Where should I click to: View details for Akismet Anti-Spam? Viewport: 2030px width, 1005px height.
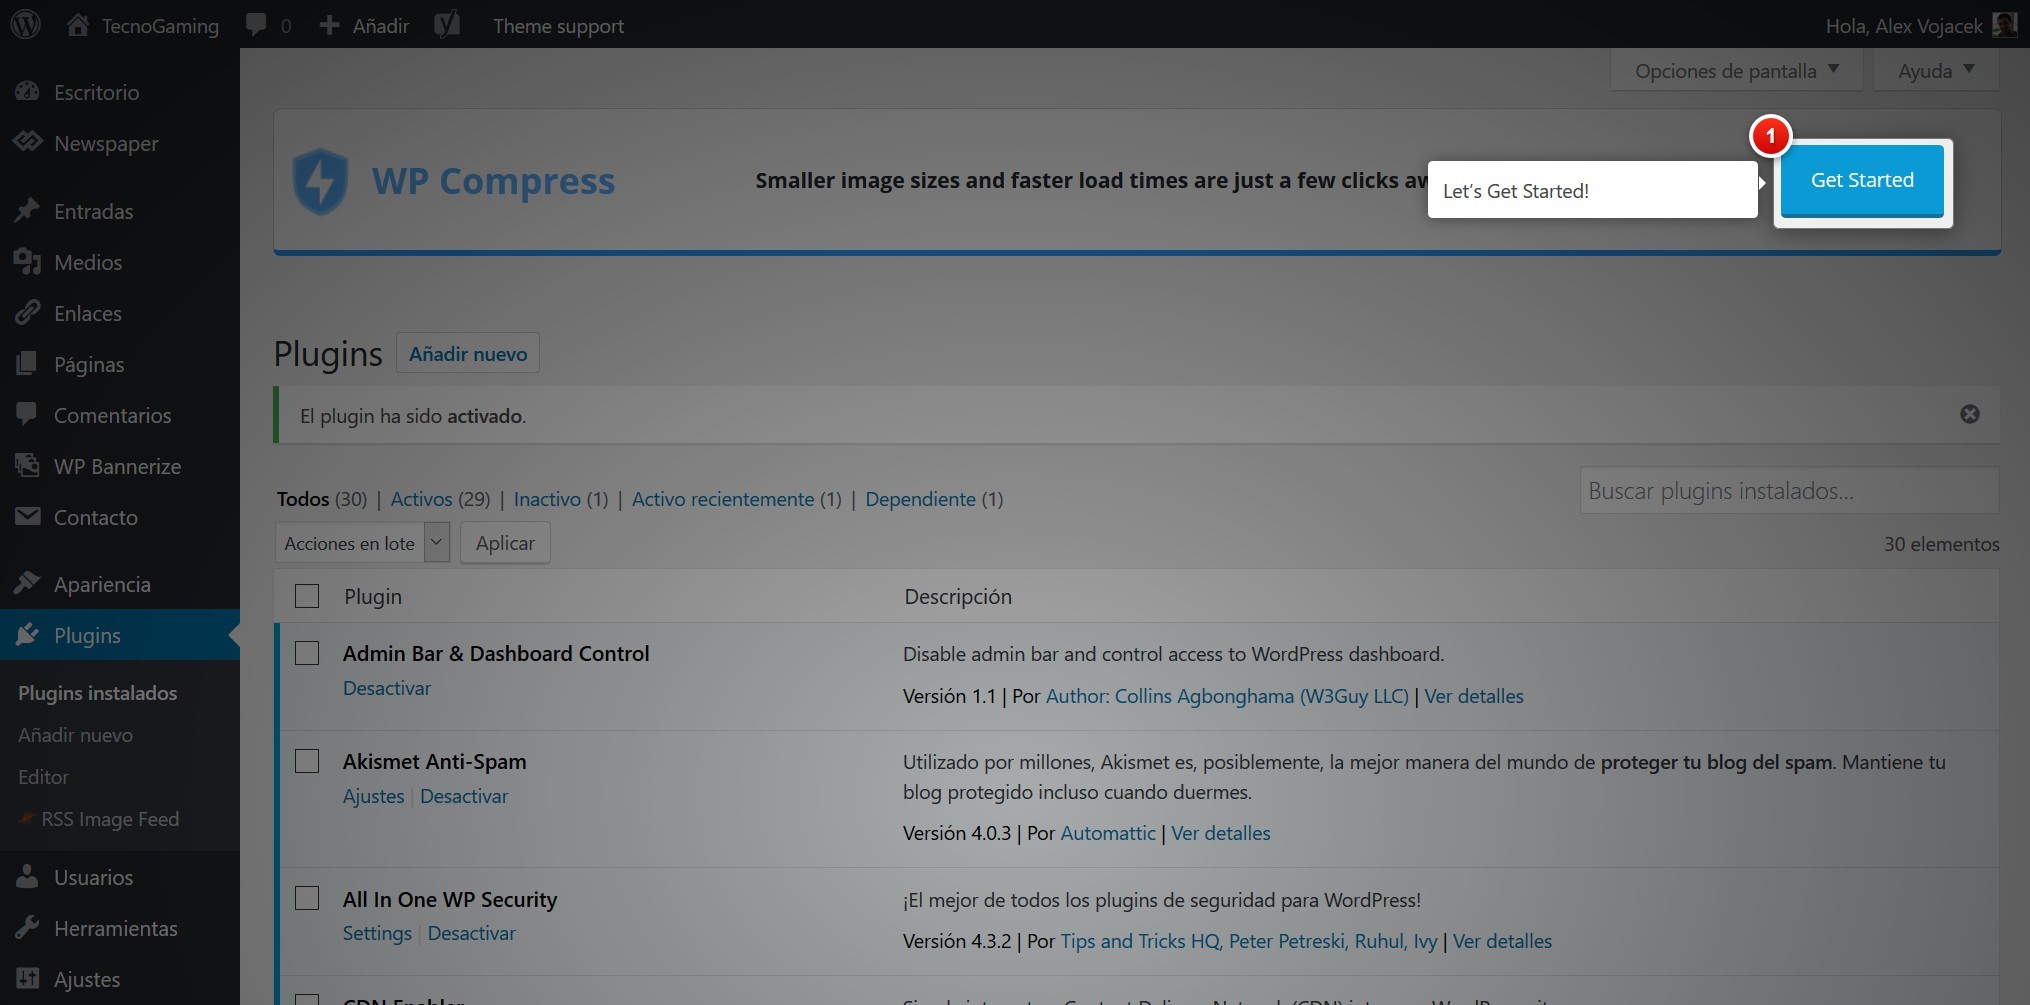click(x=1221, y=833)
